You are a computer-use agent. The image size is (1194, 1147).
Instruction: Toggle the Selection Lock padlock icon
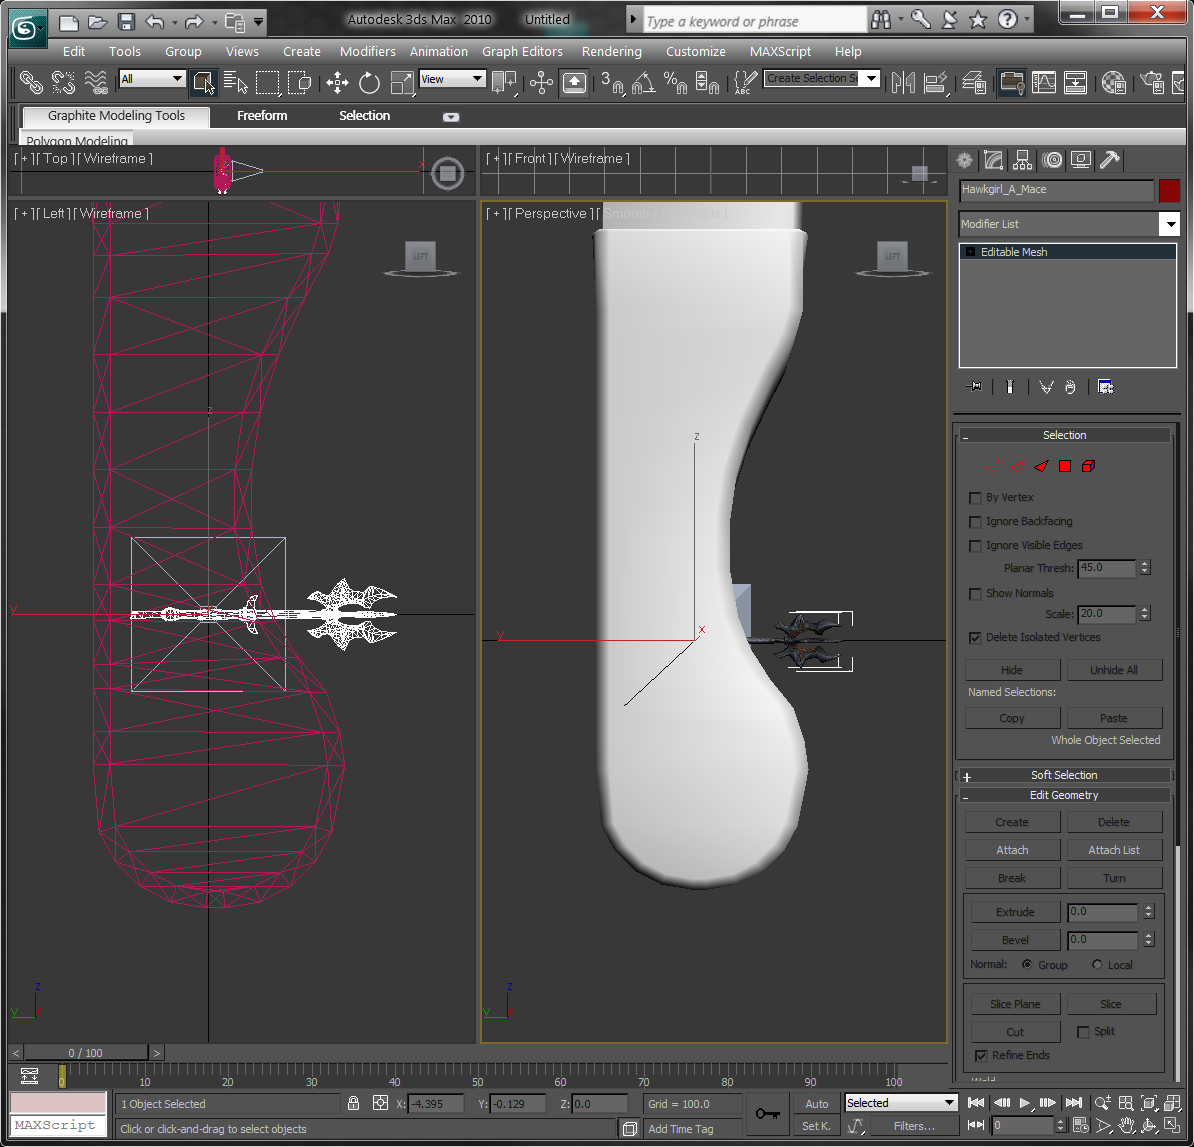pos(353,1103)
